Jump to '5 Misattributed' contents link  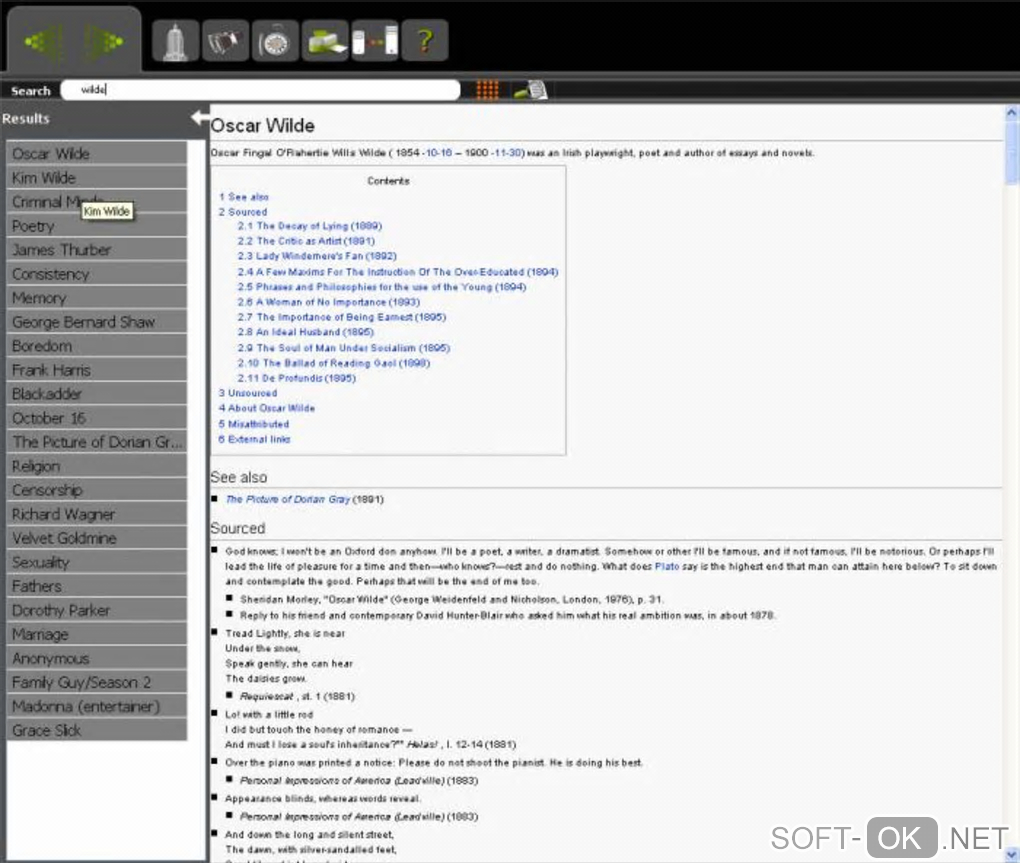254,424
